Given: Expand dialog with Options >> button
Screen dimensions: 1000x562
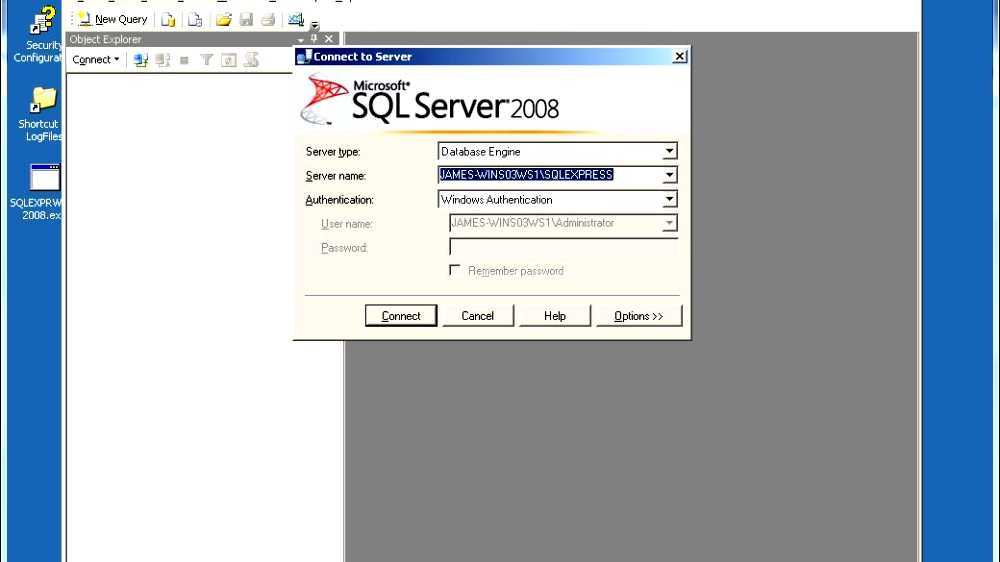Looking at the screenshot, I should 638,316.
